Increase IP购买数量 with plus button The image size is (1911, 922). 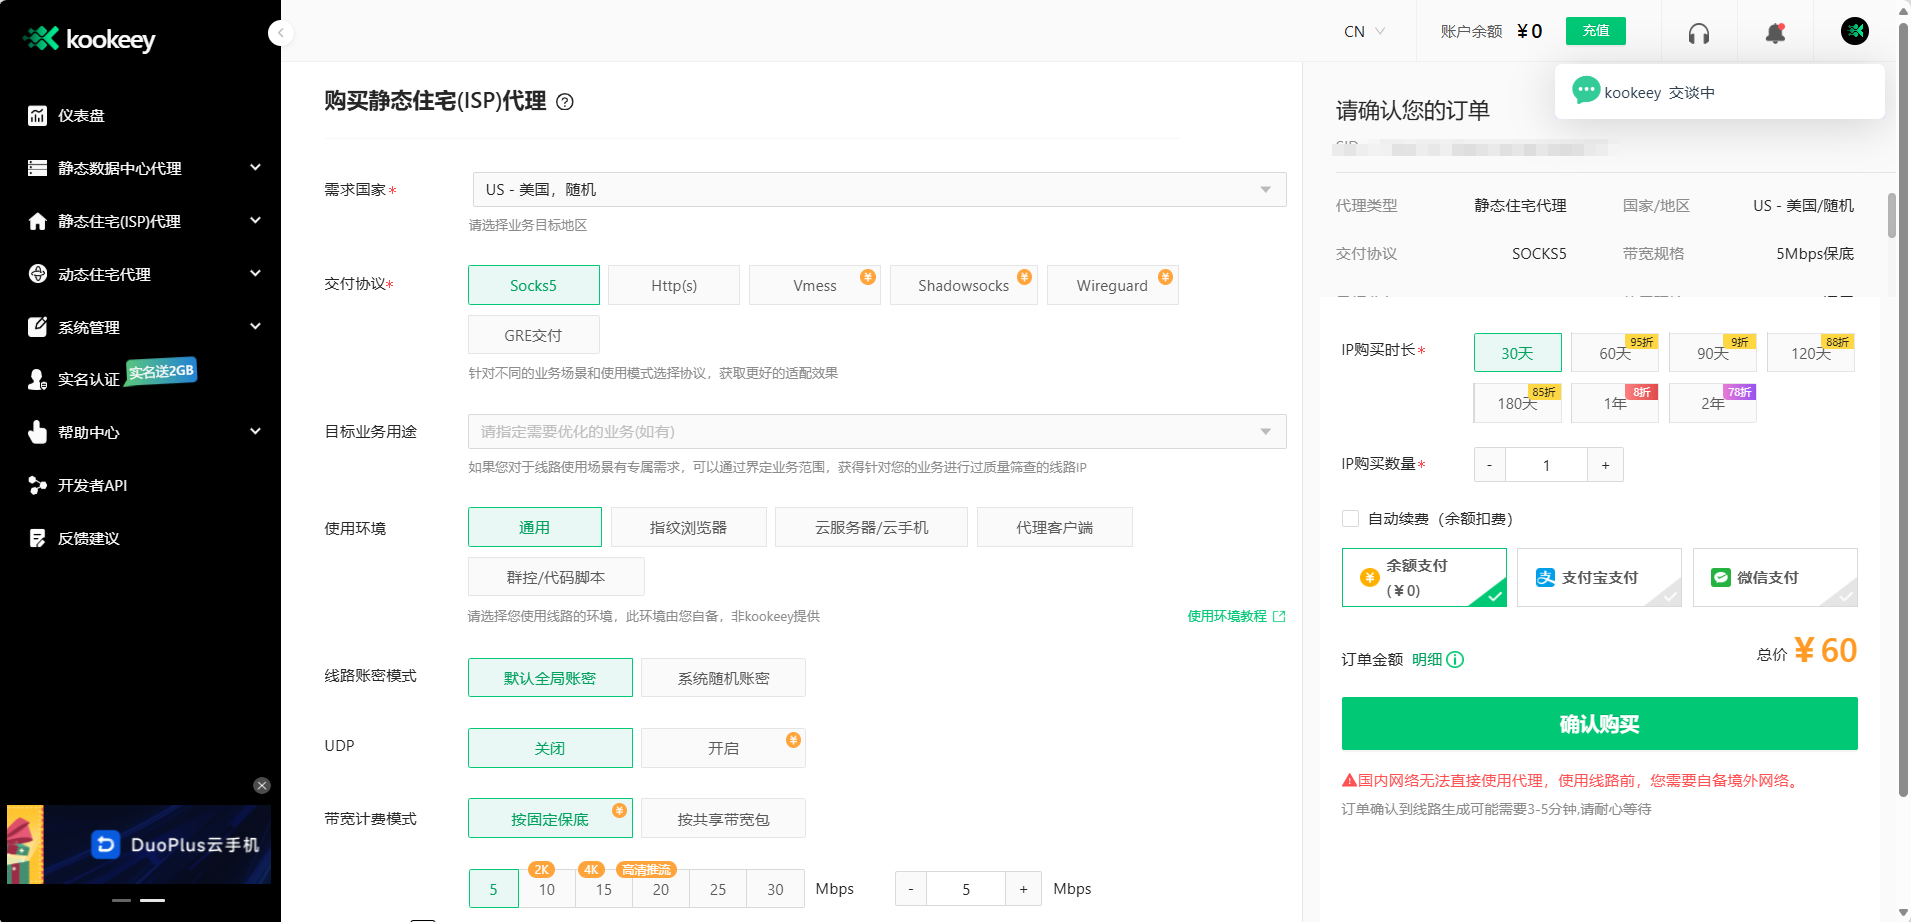(x=1606, y=465)
